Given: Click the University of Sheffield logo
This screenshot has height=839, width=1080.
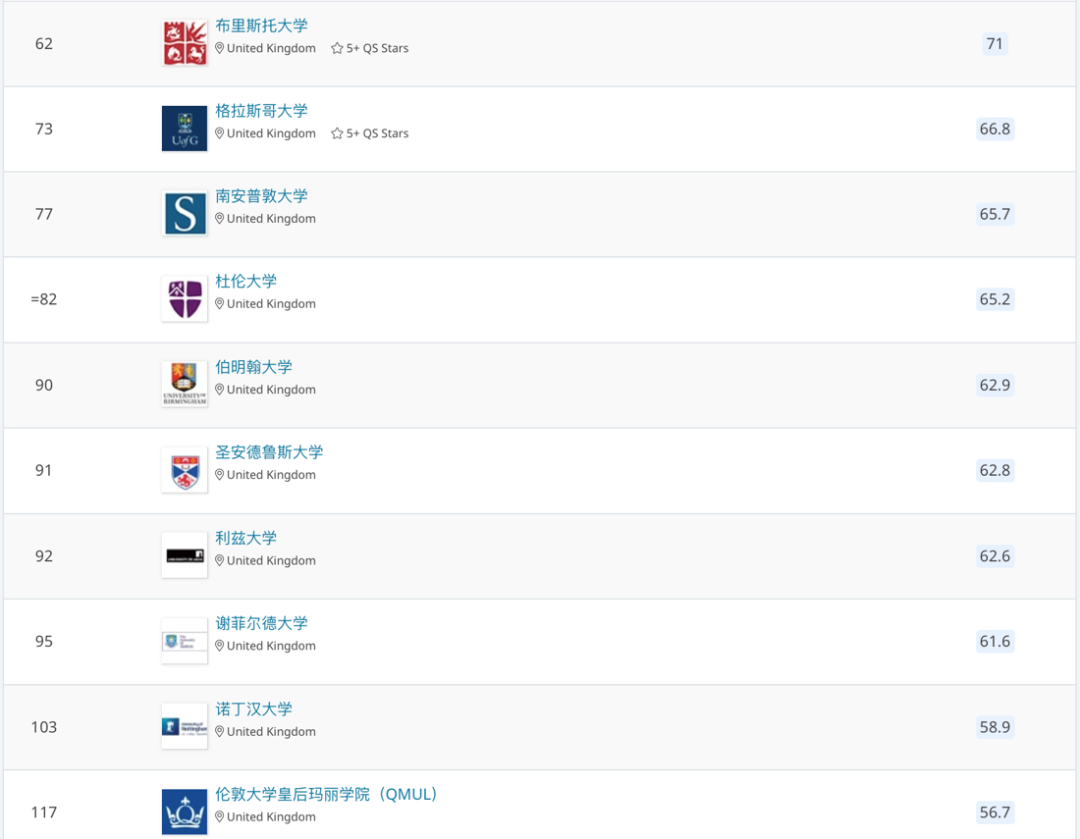Looking at the screenshot, I should (x=184, y=641).
